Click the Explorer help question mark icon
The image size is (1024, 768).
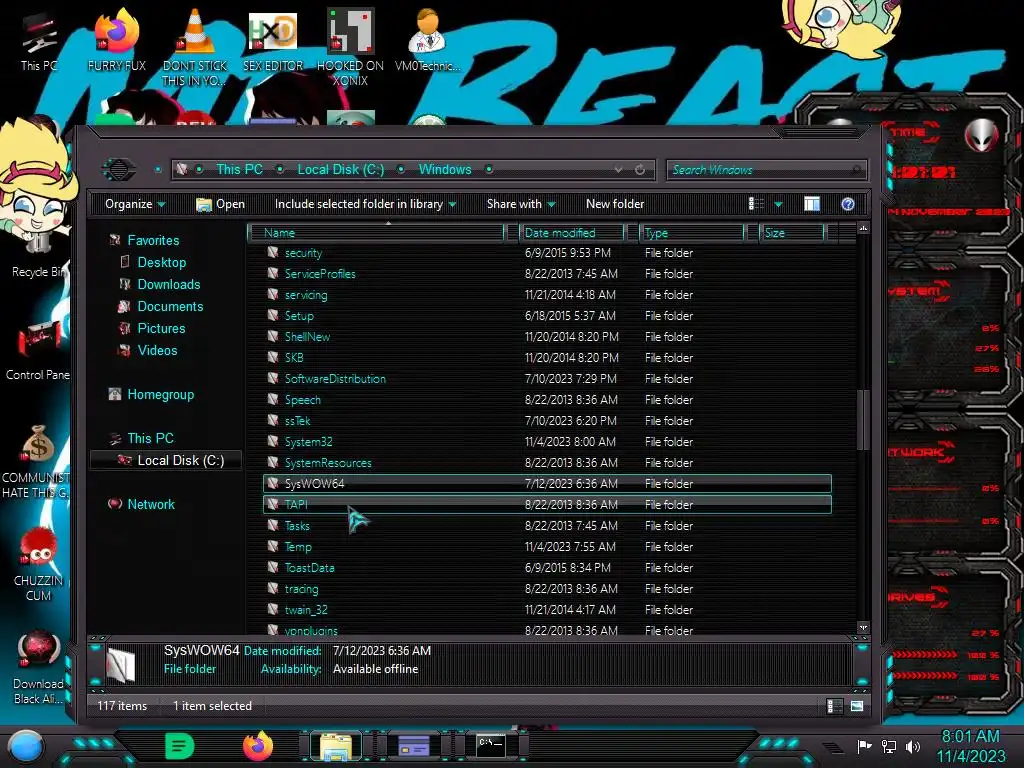tap(848, 204)
